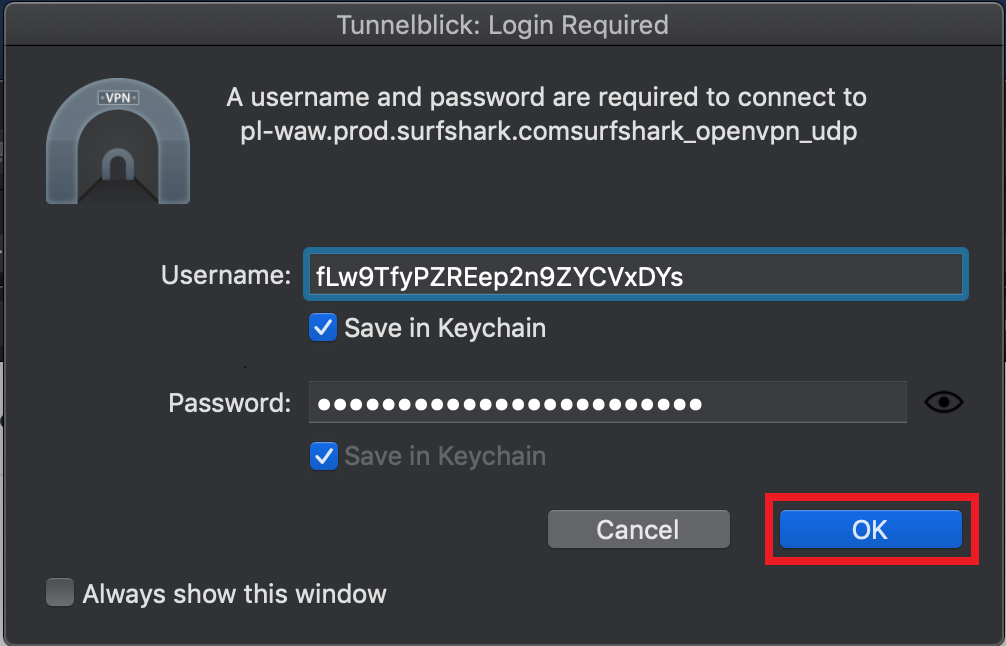1006x646 pixels.
Task: Click the username value fLw9TfyPZREep2n9ZYCVxDYs
Action: coord(635,275)
